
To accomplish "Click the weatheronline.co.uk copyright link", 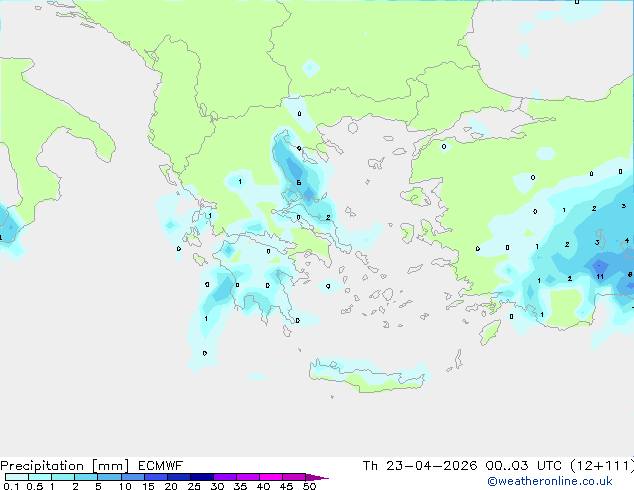I will coord(550,481).
